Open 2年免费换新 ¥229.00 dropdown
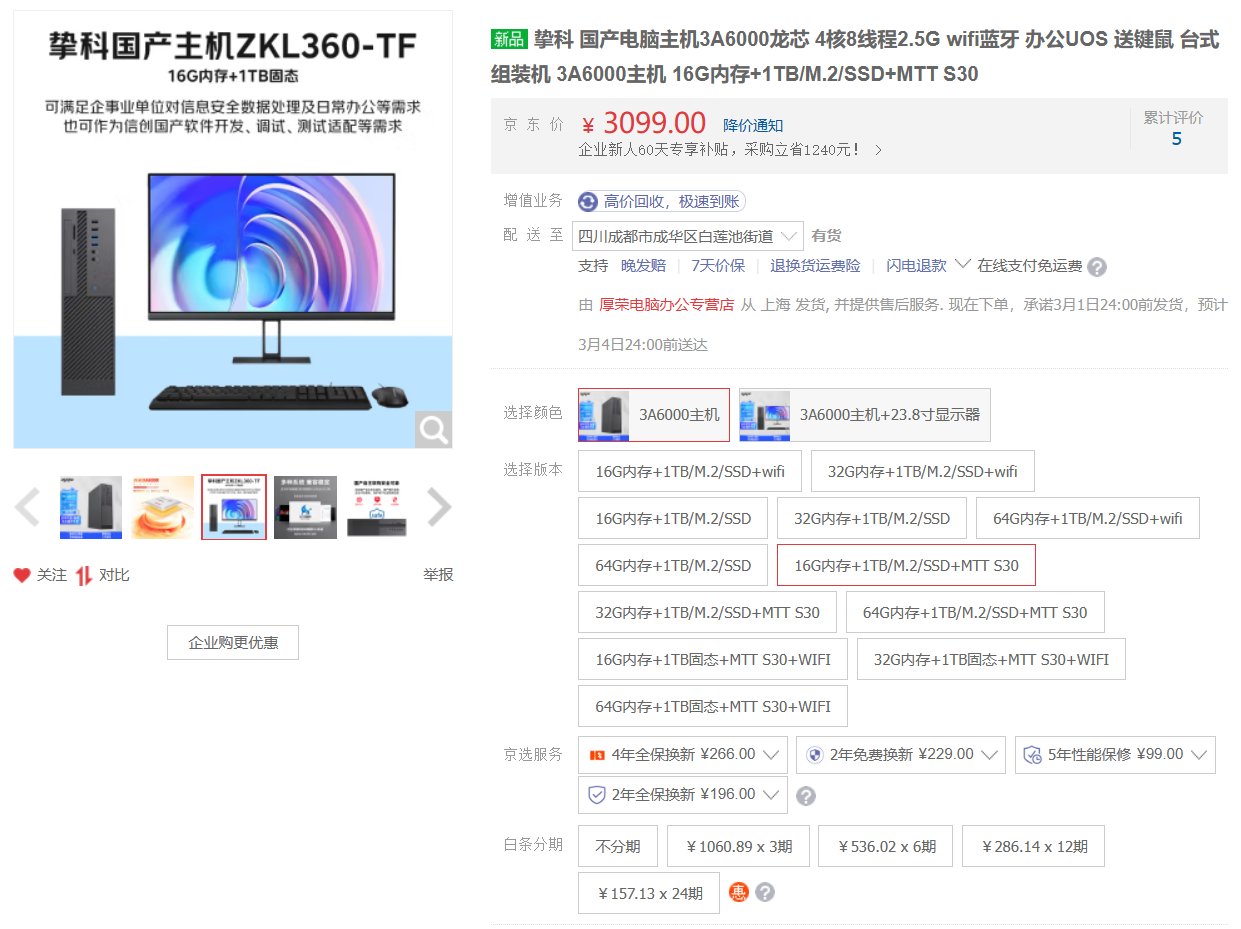Viewport: 1241px width, 929px height. coord(901,755)
